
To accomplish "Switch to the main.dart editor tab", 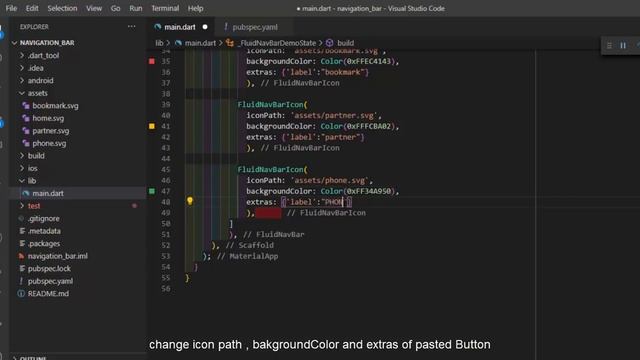I will pyautogui.click(x=181, y=27).
